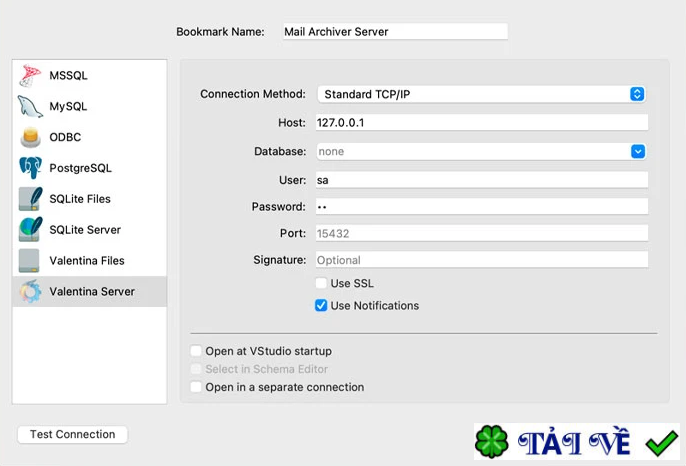Open the Connection Method dropdown
This screenshot has height=466, width=686.
(481, 94)
